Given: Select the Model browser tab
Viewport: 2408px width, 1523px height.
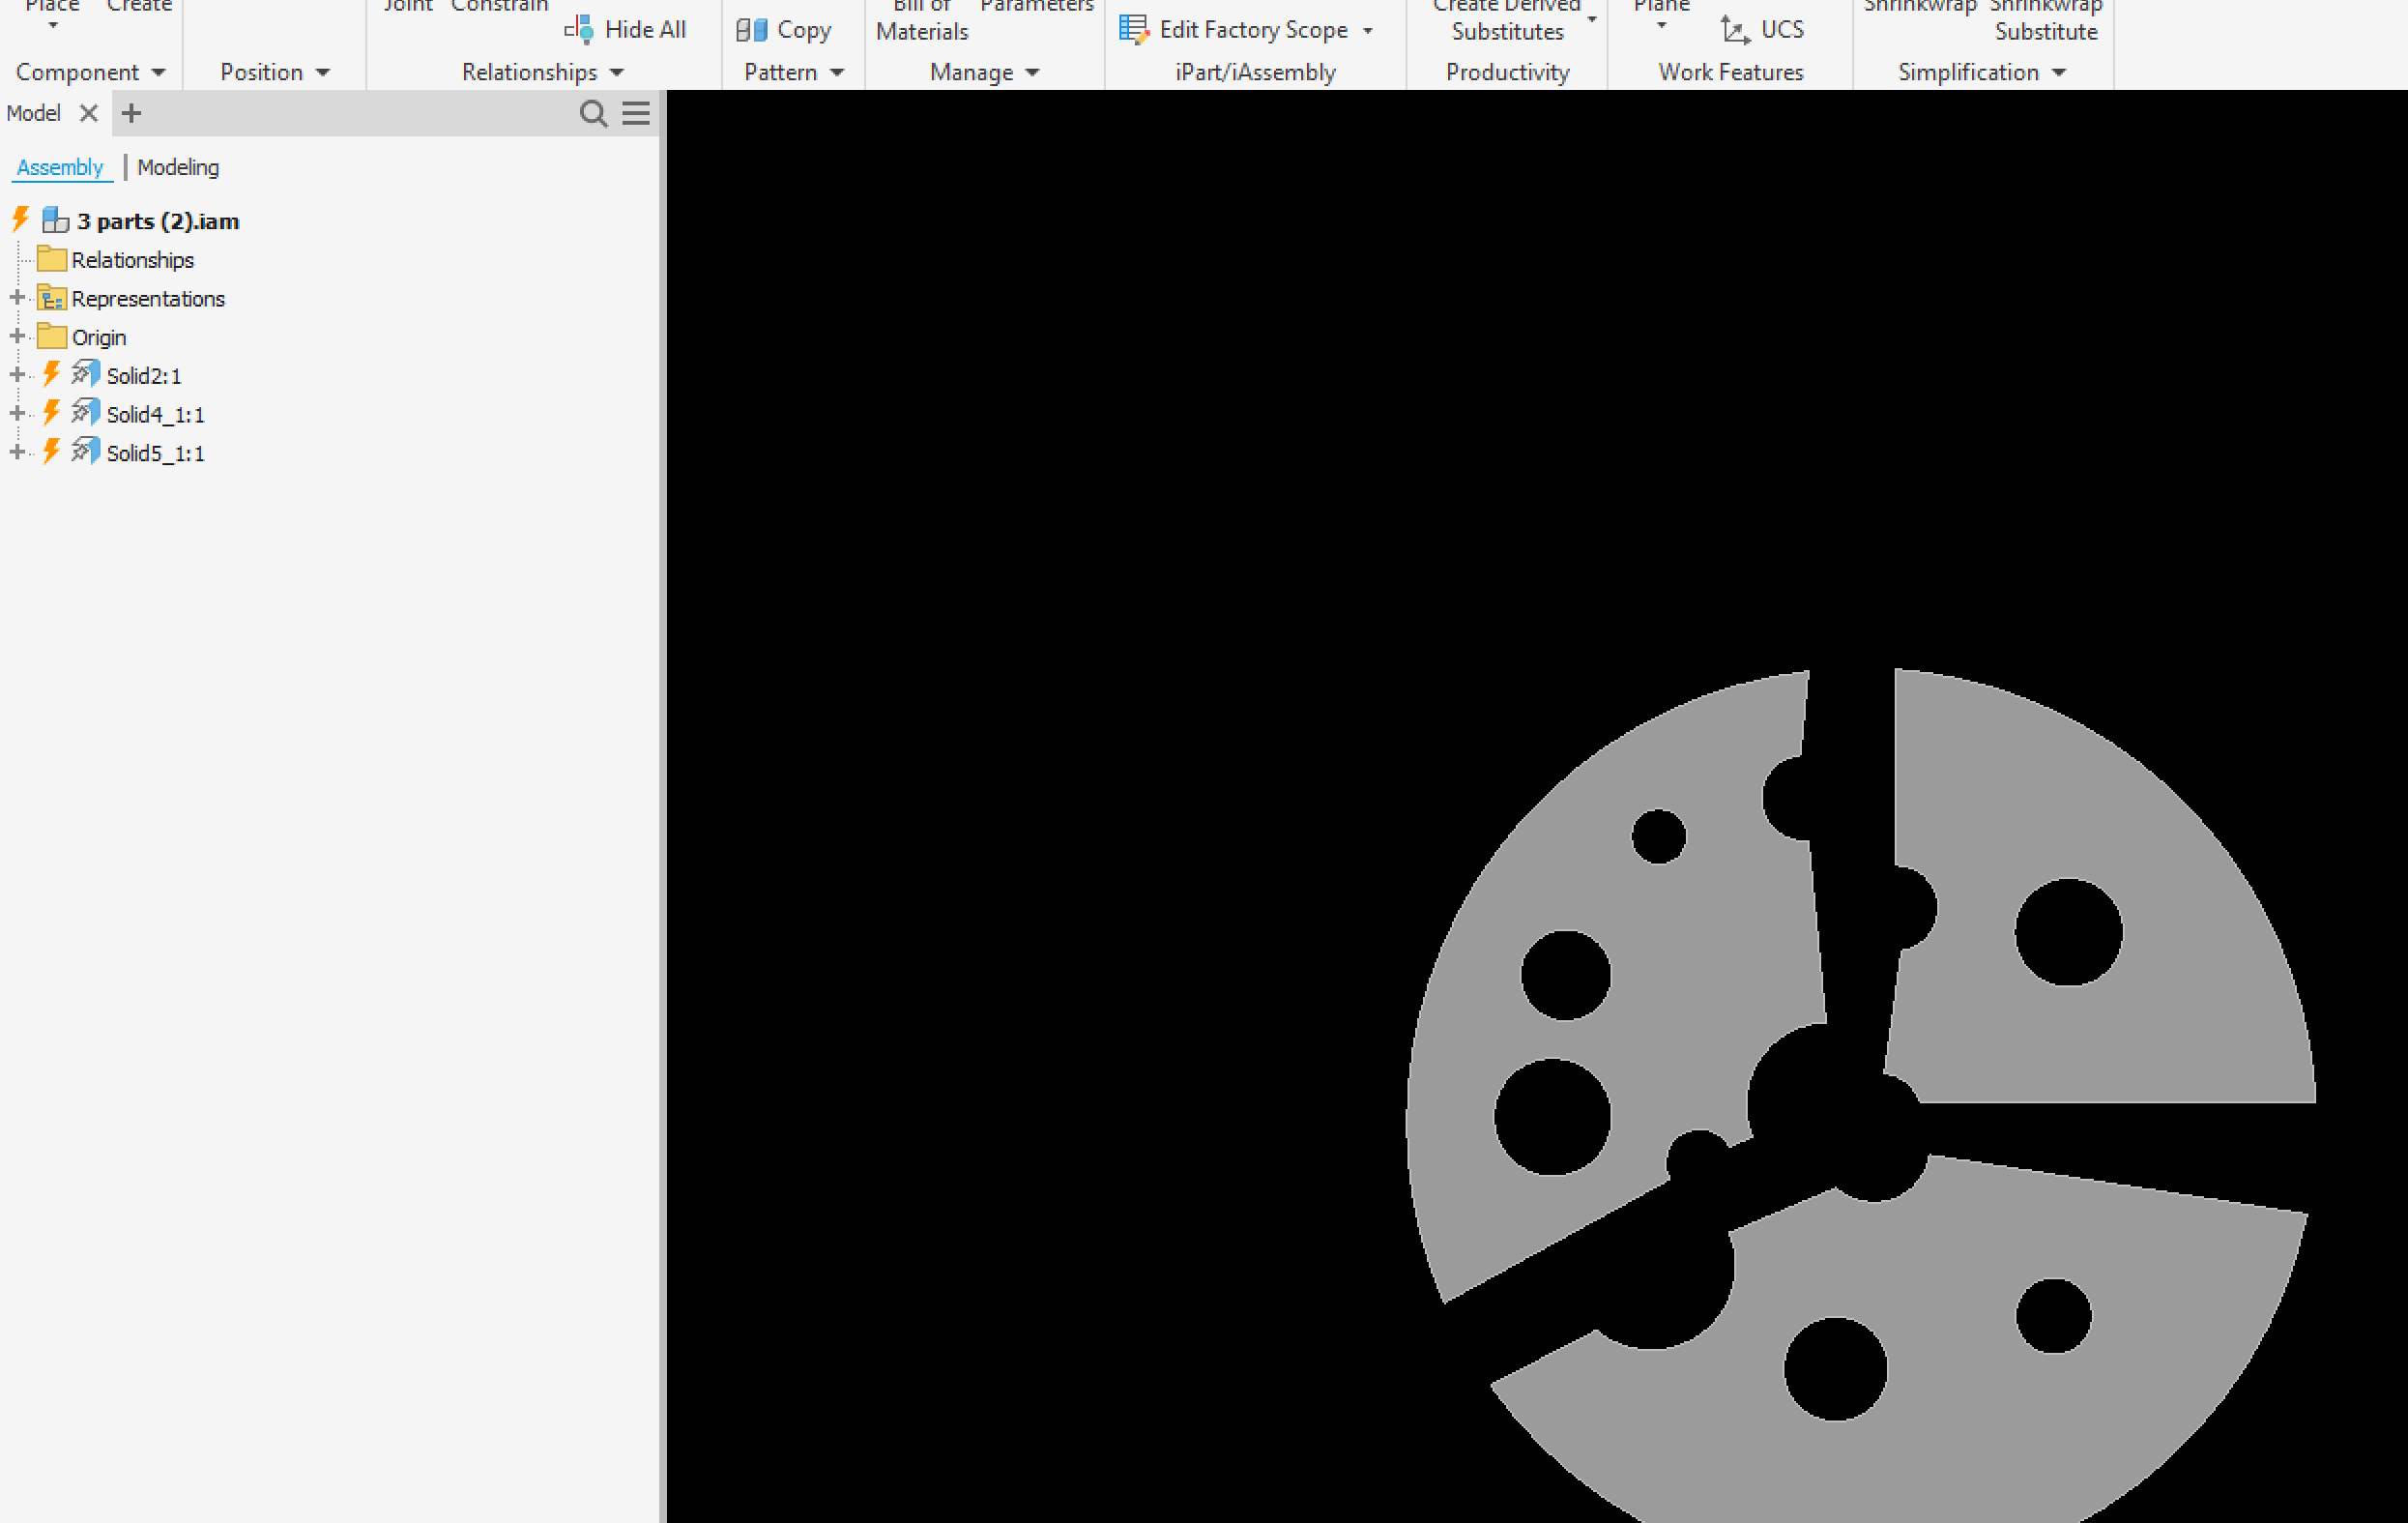Looking at the screenshot, I should (x=34, y=113).
